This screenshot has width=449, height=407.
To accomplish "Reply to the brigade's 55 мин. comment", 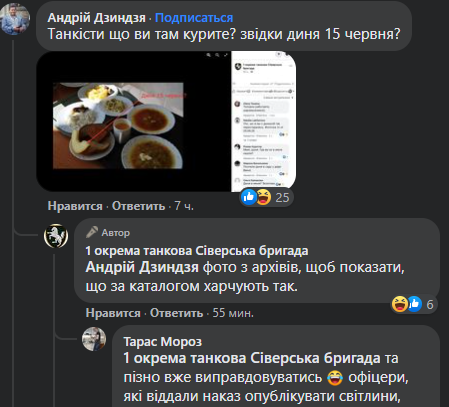I will (x=176, y=313).
